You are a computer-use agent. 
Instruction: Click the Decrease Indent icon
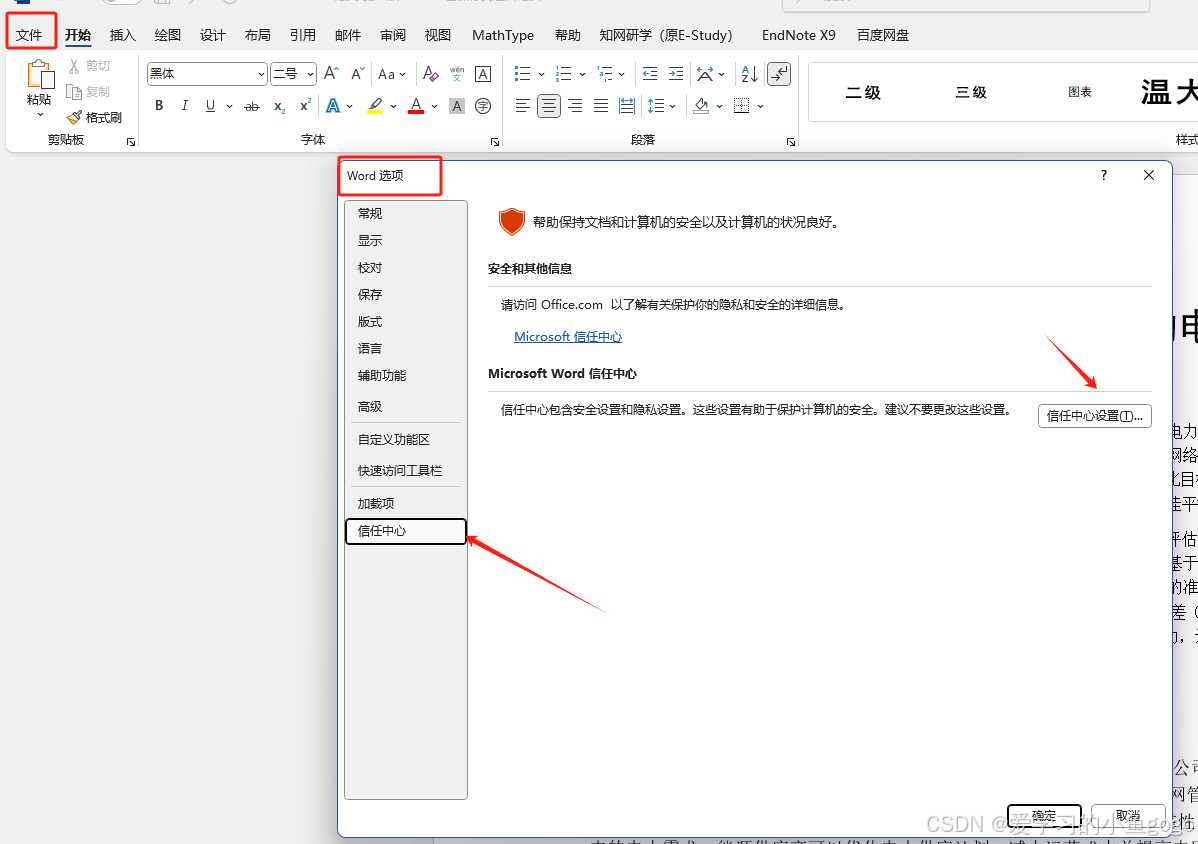[649, 73]
